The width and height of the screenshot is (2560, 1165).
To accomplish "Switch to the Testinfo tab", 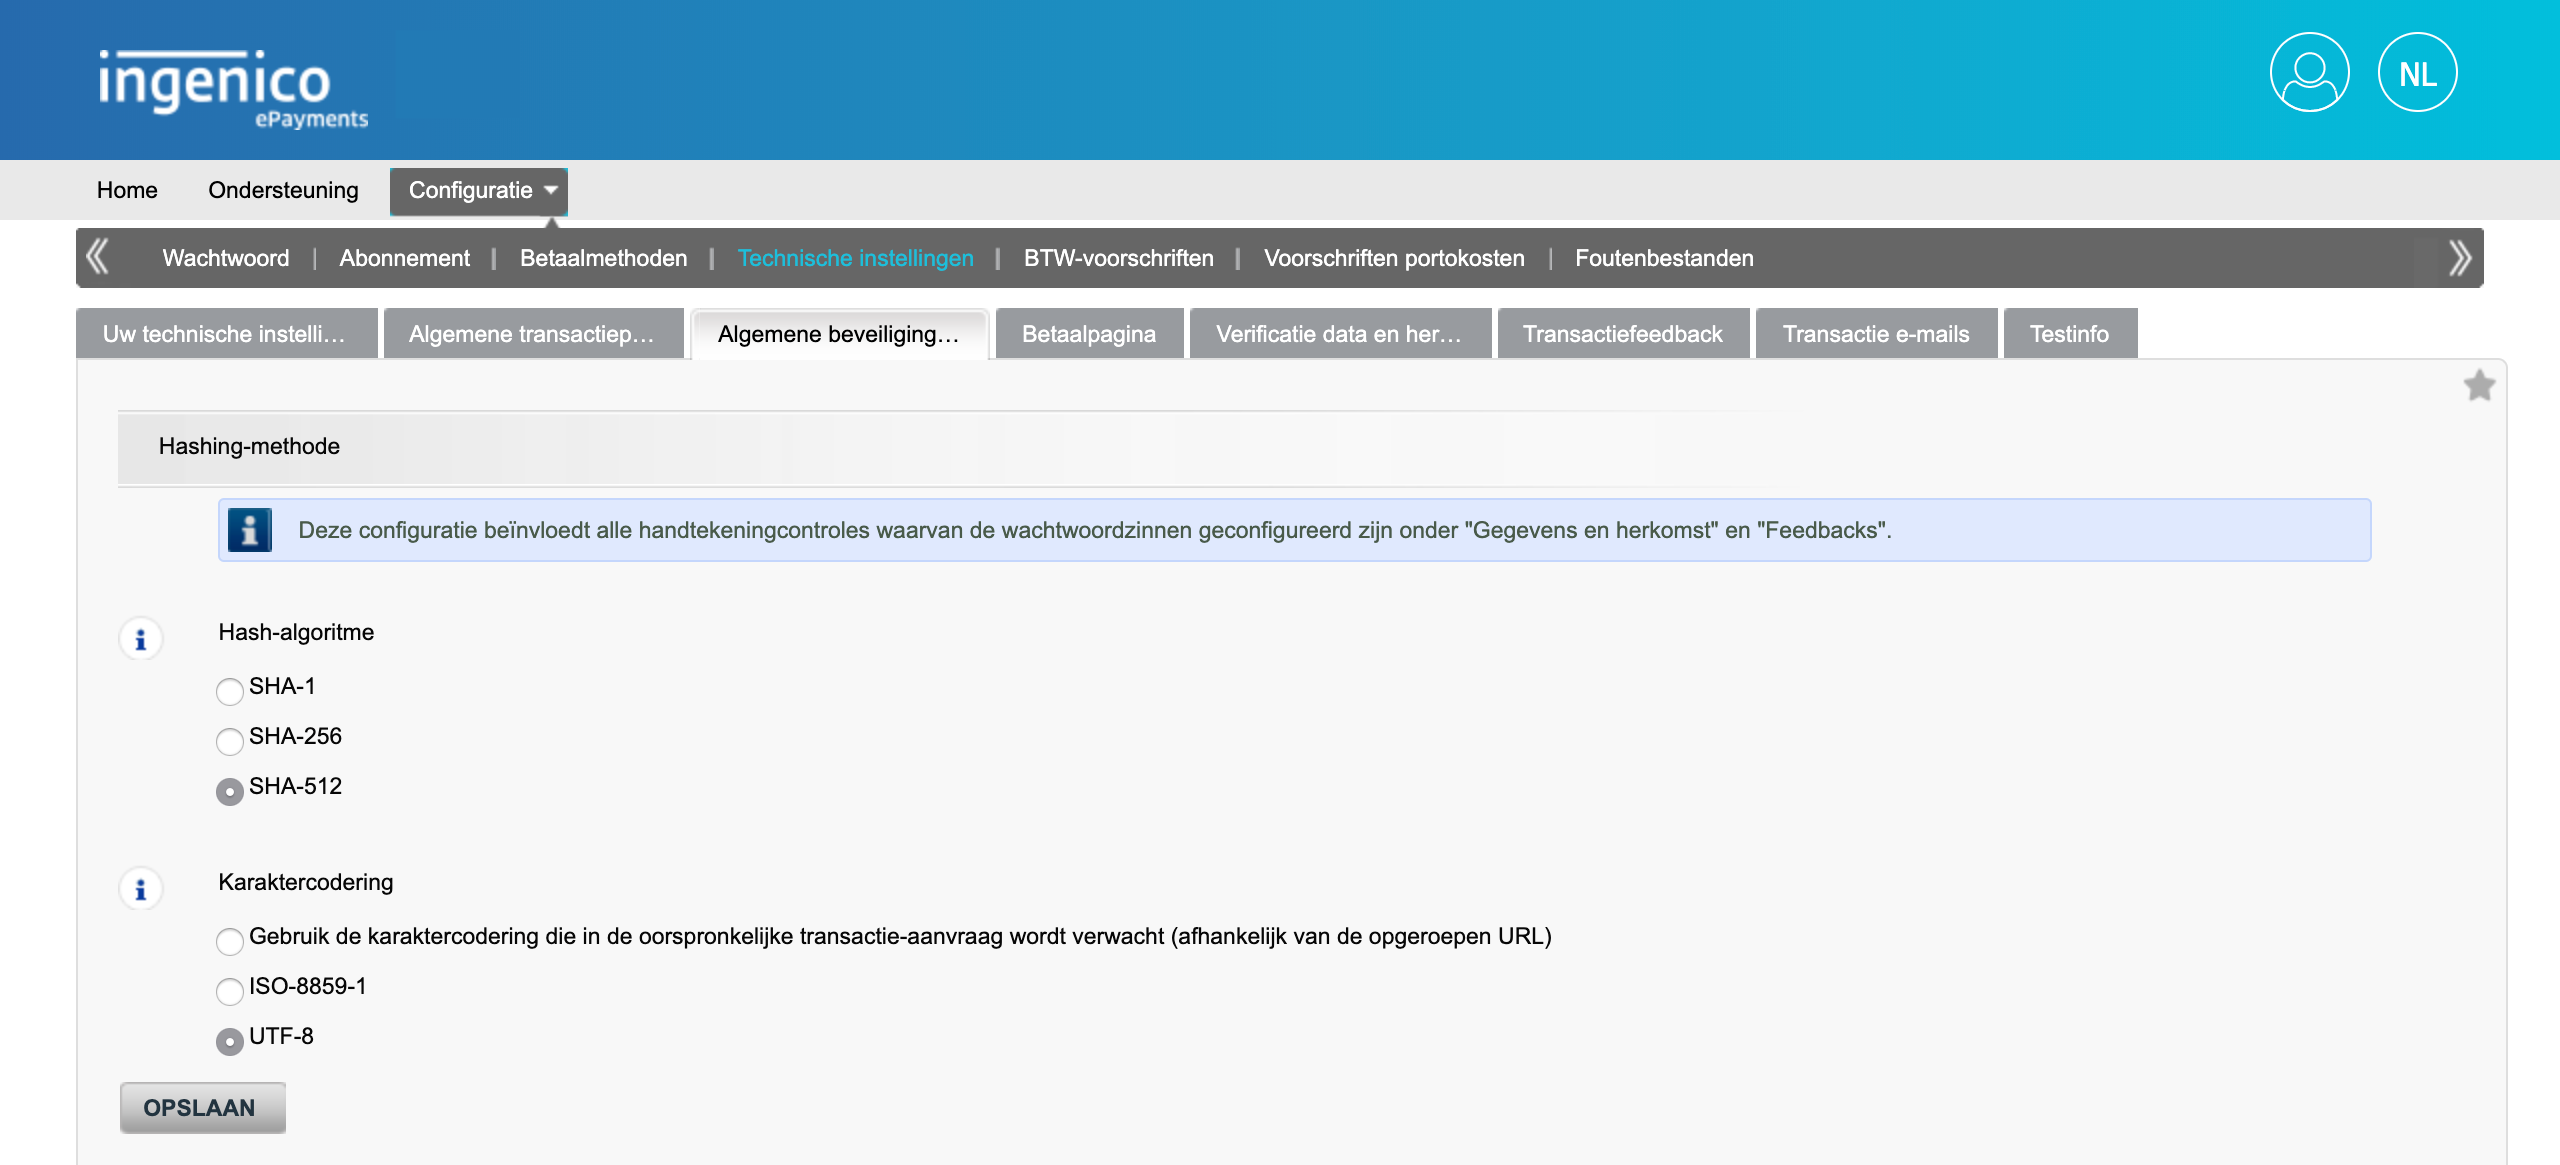I will 2070,334.
